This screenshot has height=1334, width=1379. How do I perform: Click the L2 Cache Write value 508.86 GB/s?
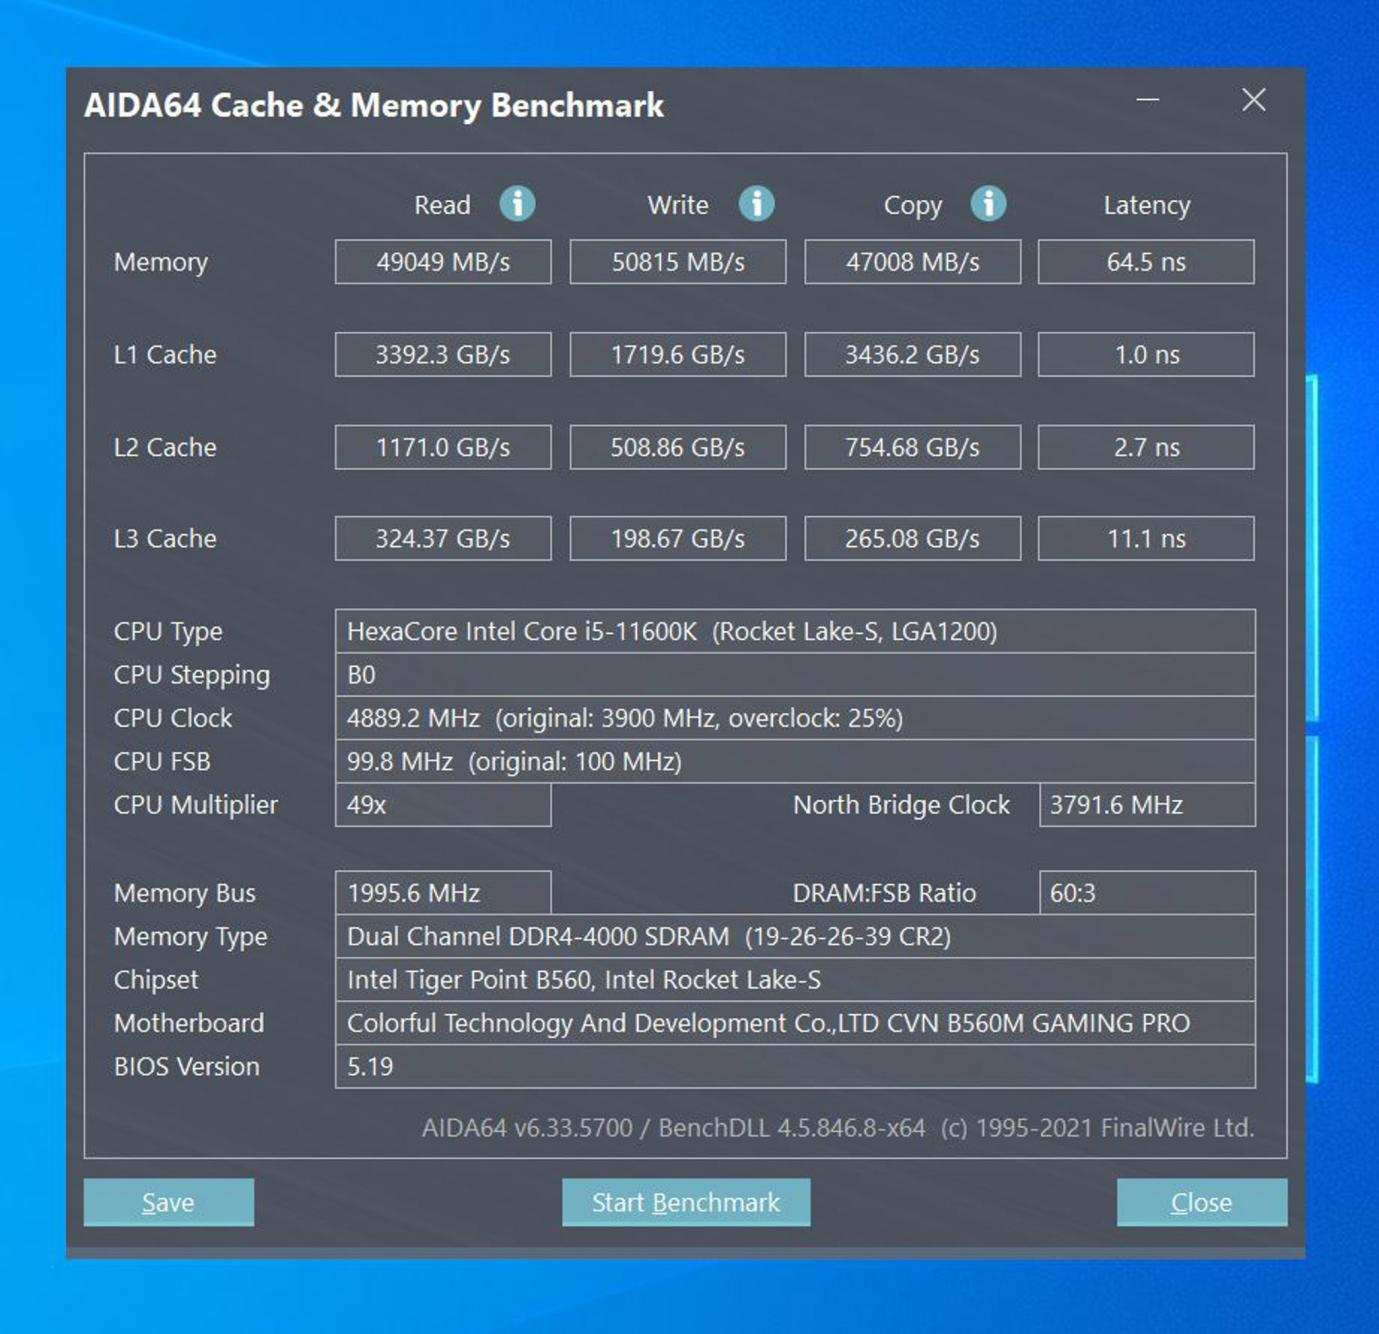678,447
